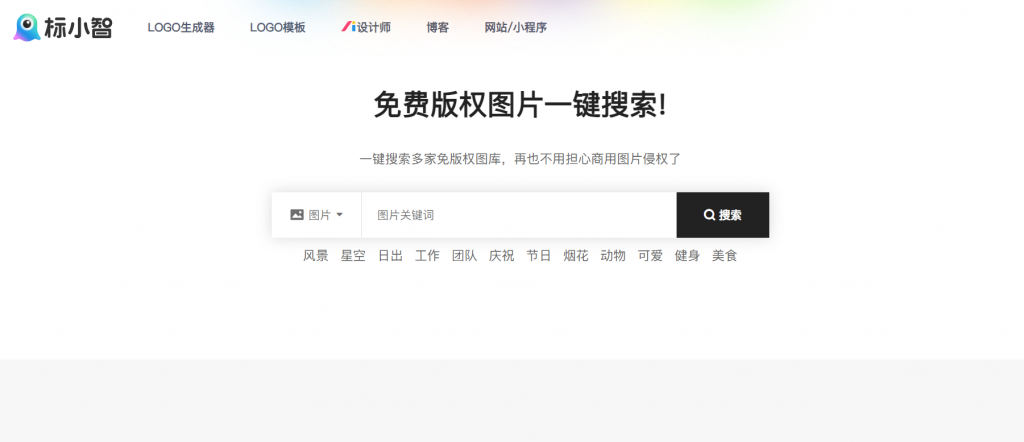Select the 动物 keyword suggestion
This screenshot has width=1024, height=442.
coord(613,256)
